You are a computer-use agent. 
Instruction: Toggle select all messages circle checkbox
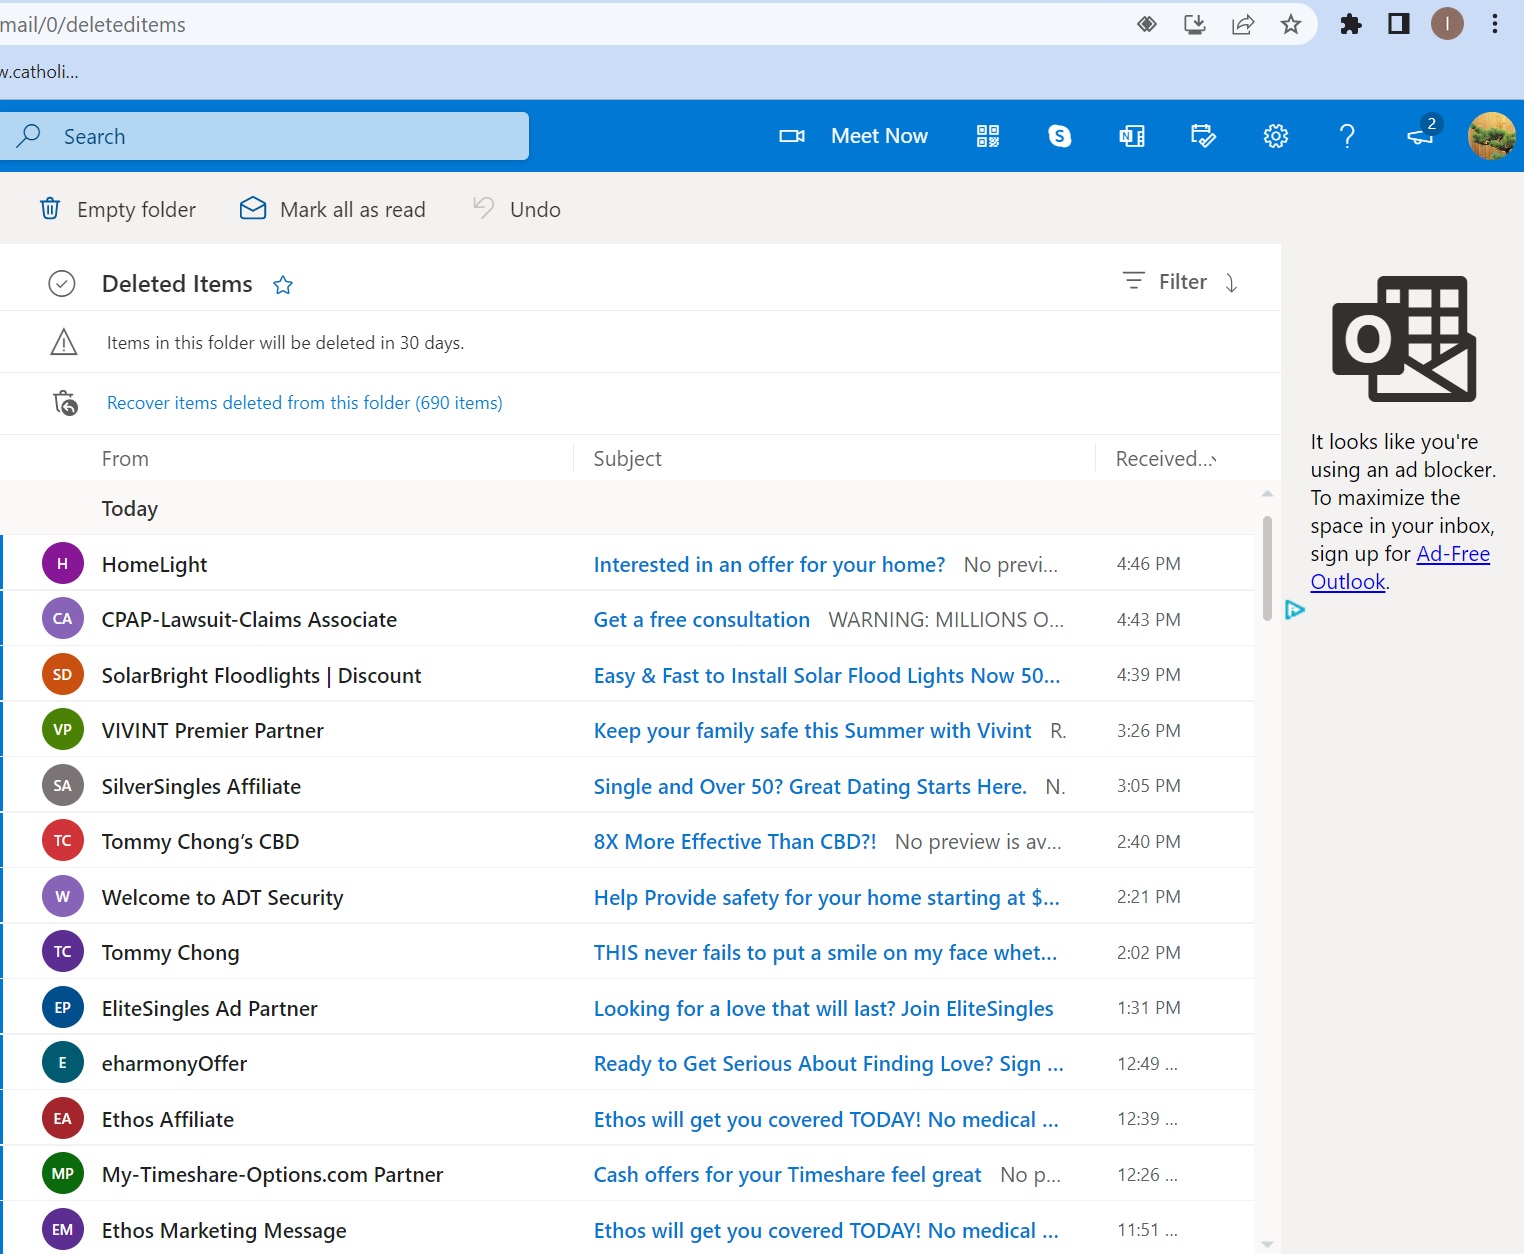[62, 284]
